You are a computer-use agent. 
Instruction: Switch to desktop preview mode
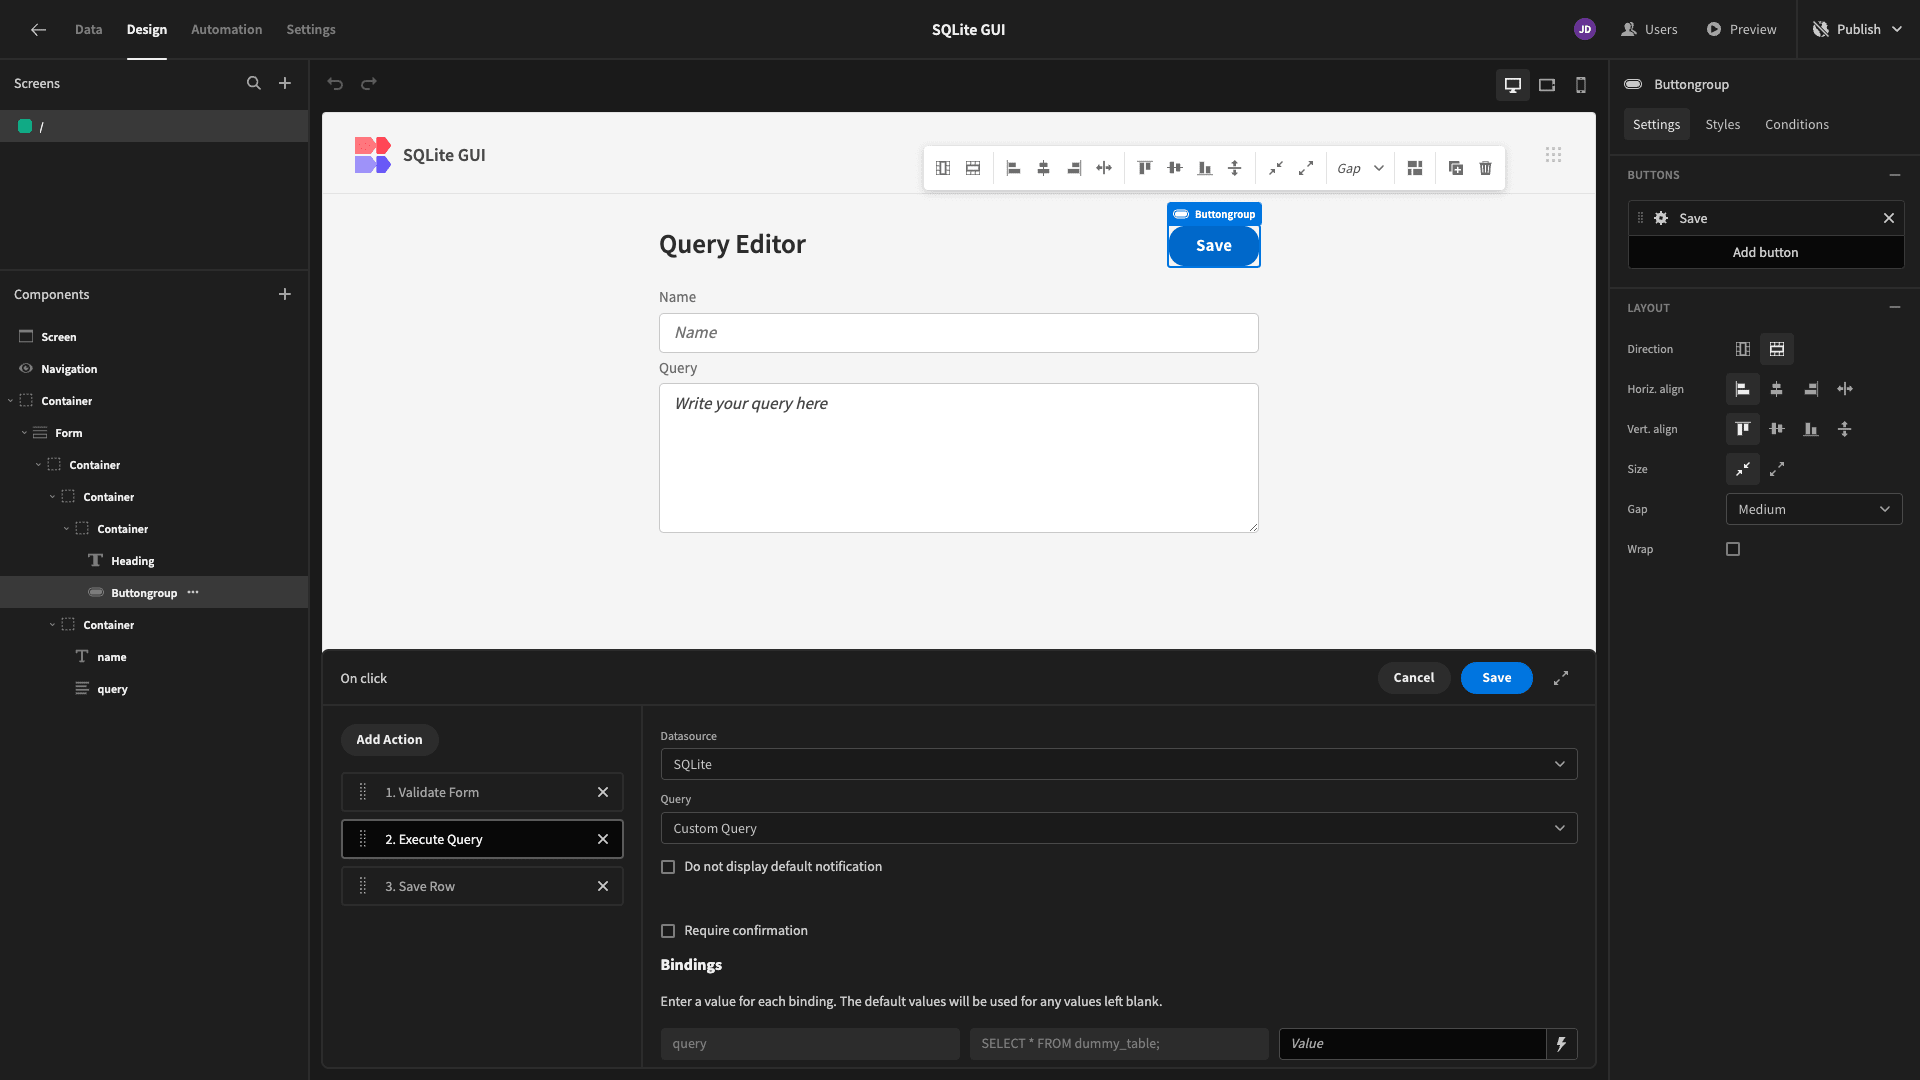pos(1513,85)
